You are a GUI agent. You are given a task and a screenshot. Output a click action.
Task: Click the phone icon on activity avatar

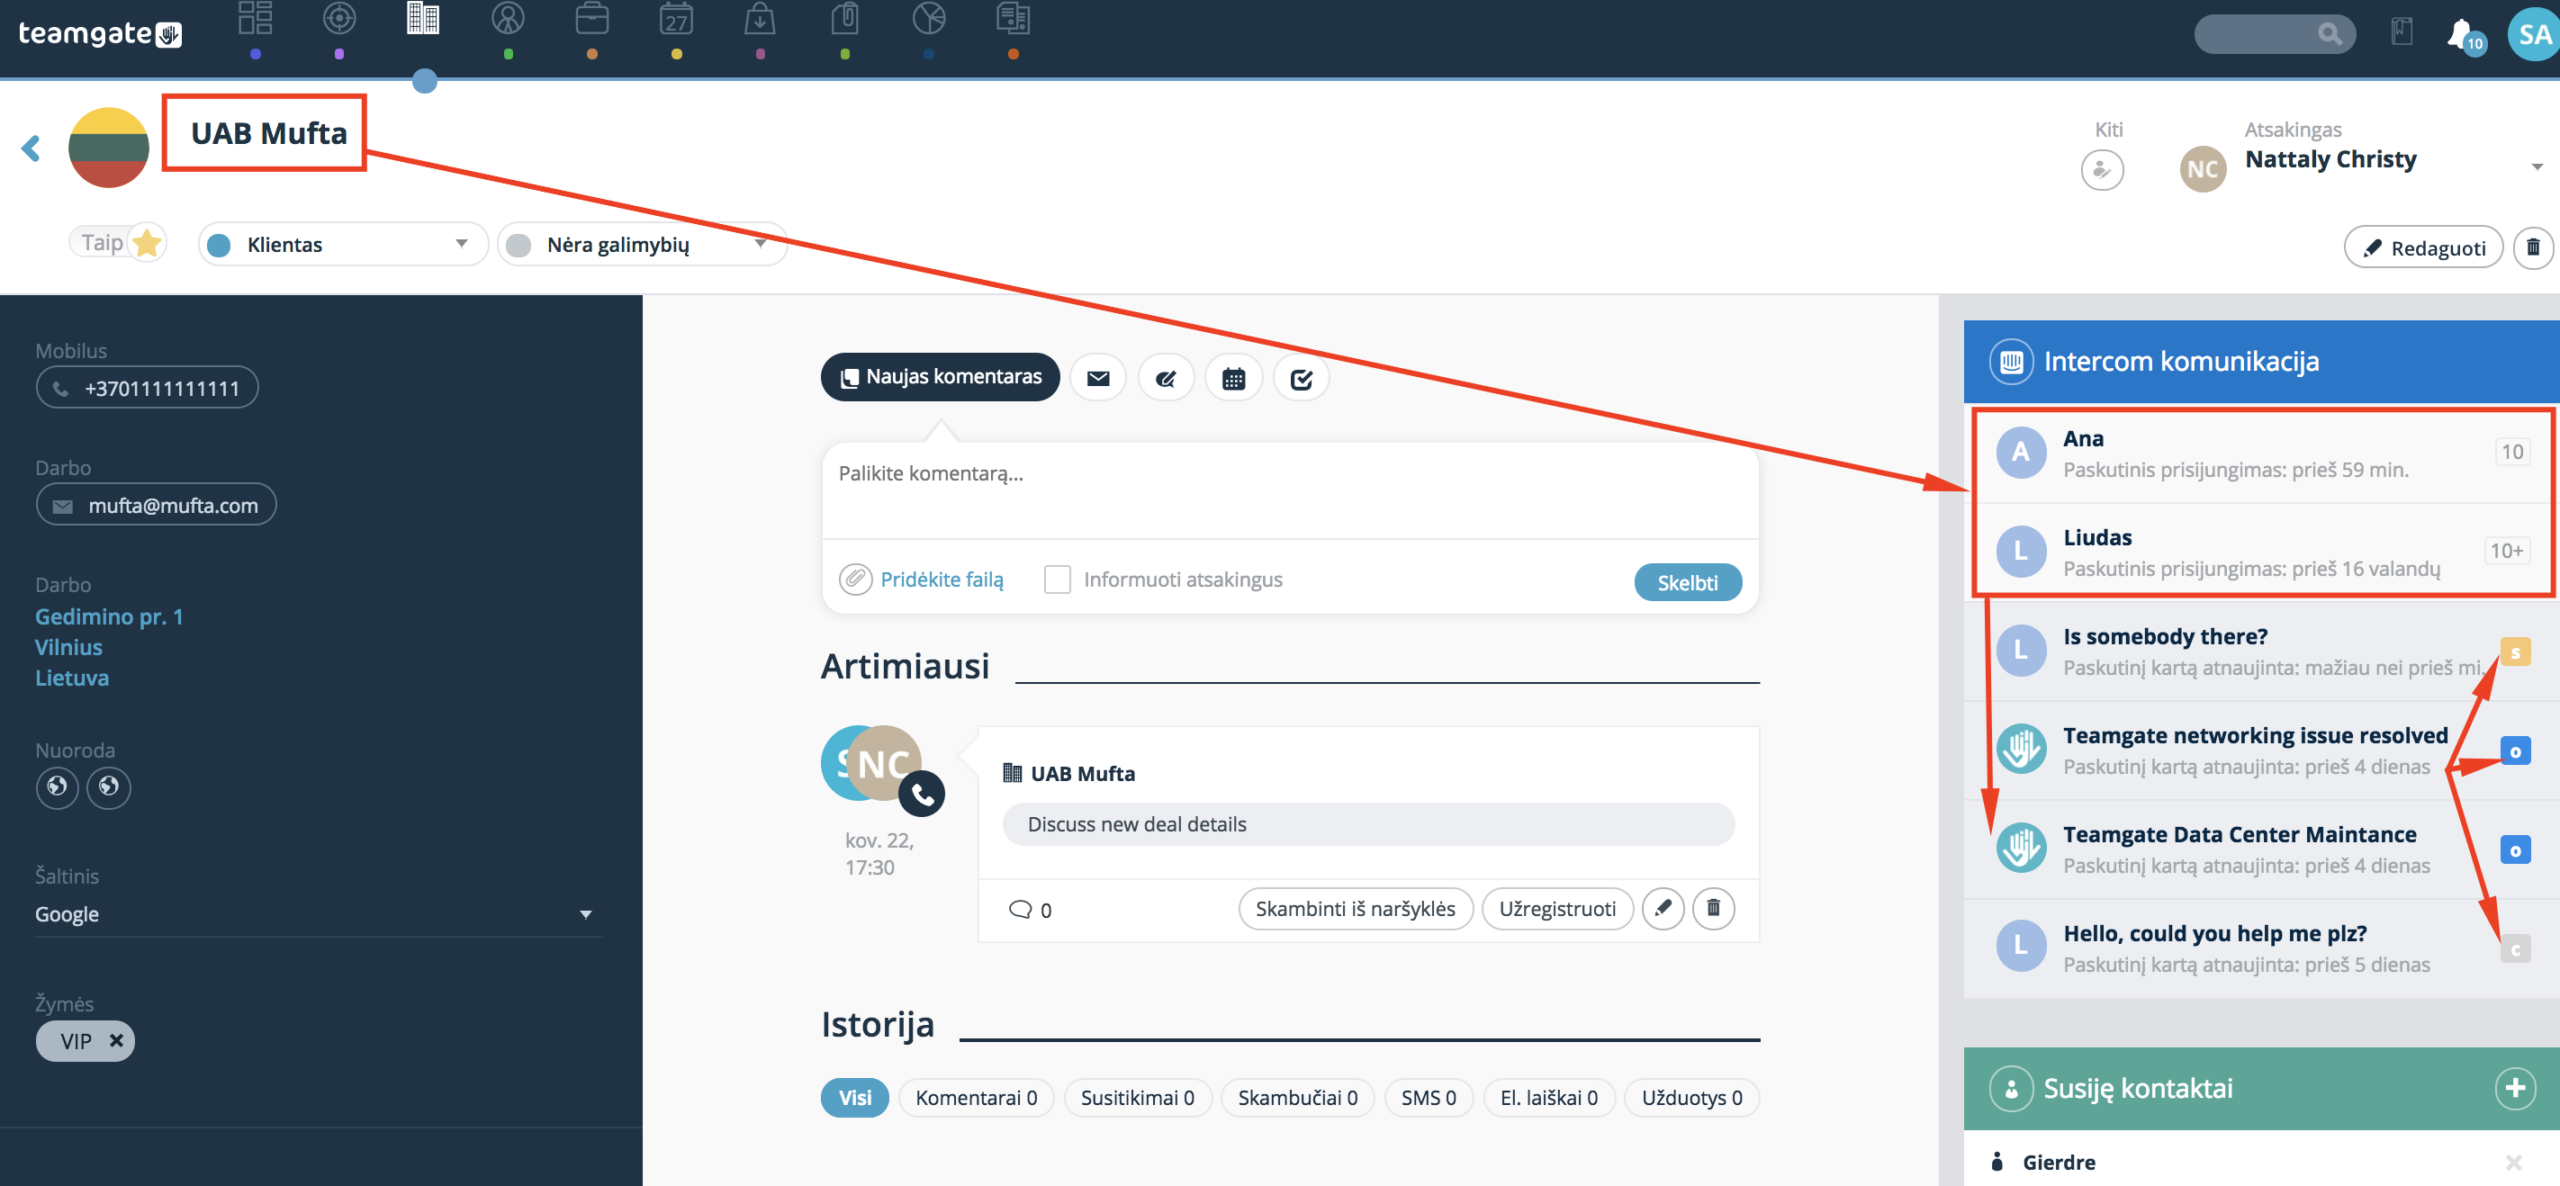pos(922,794)
